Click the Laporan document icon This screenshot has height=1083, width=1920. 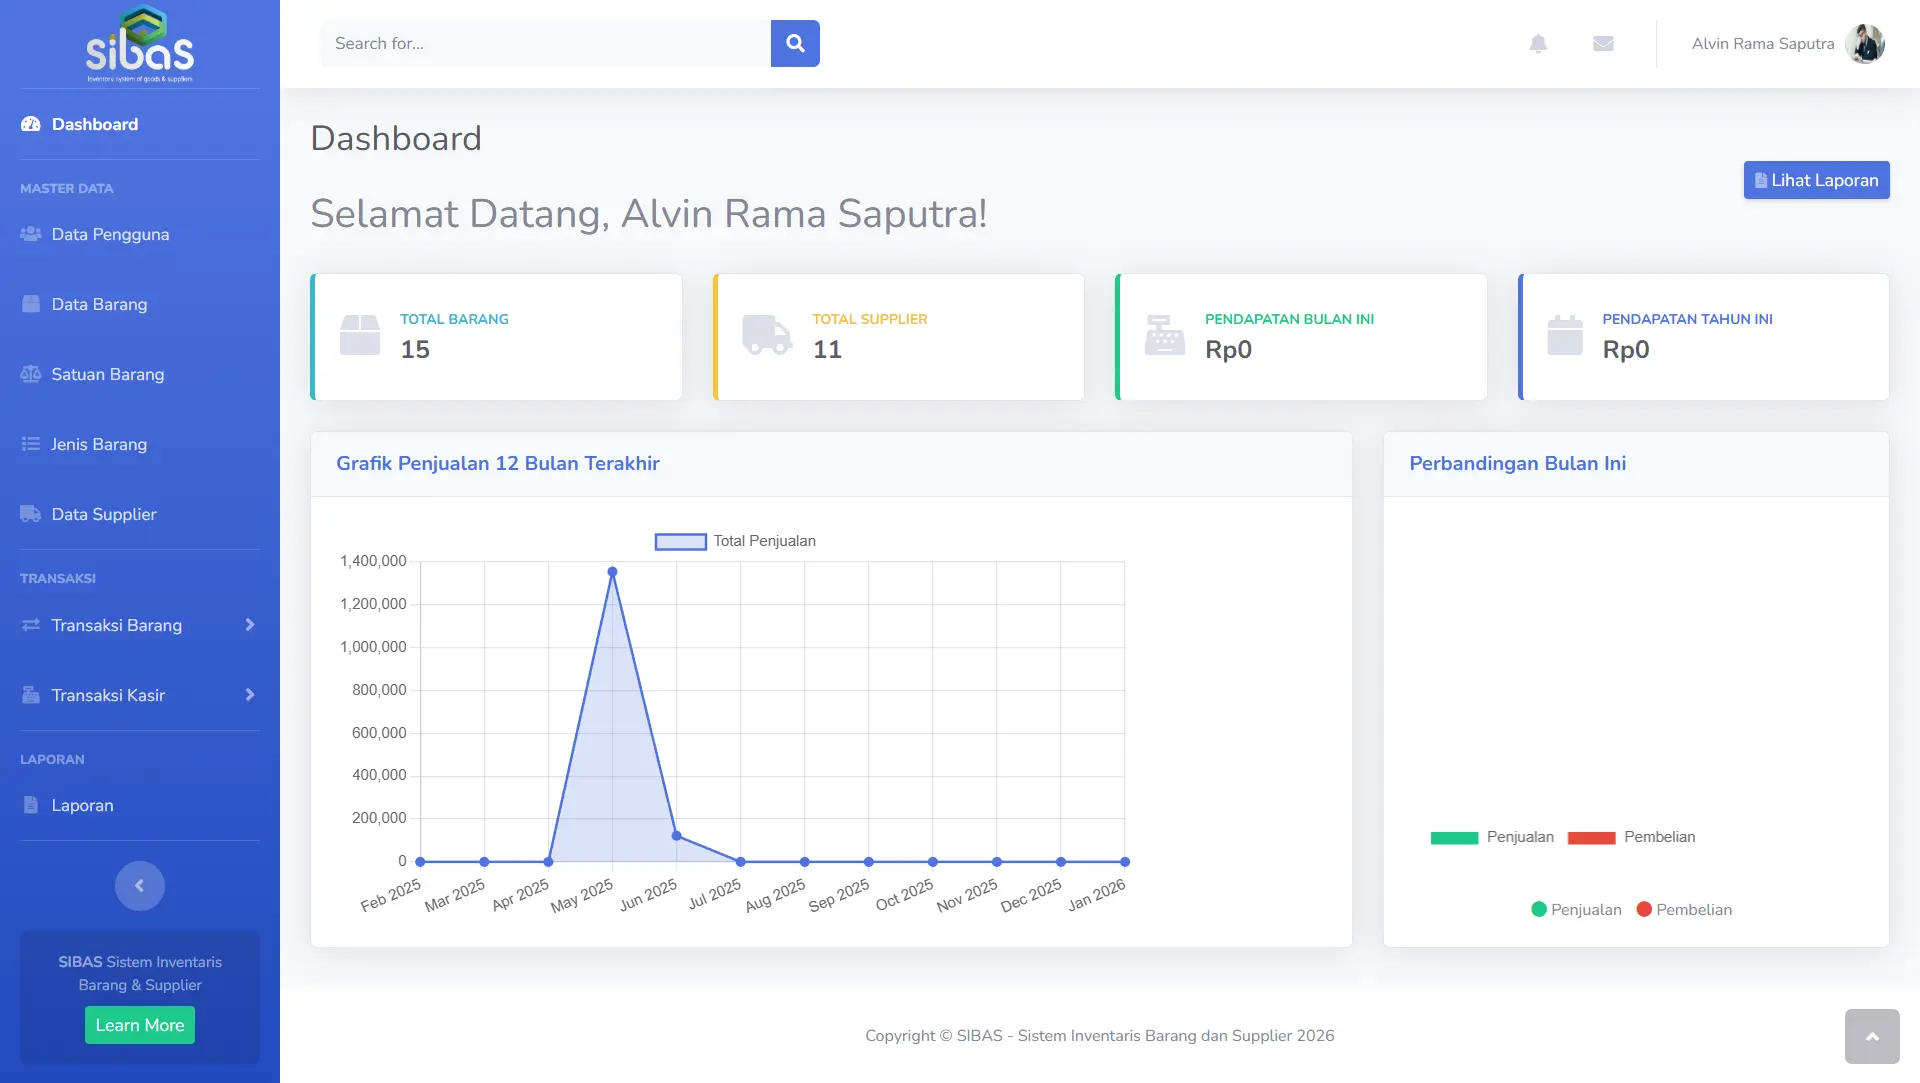pos(31,805)
